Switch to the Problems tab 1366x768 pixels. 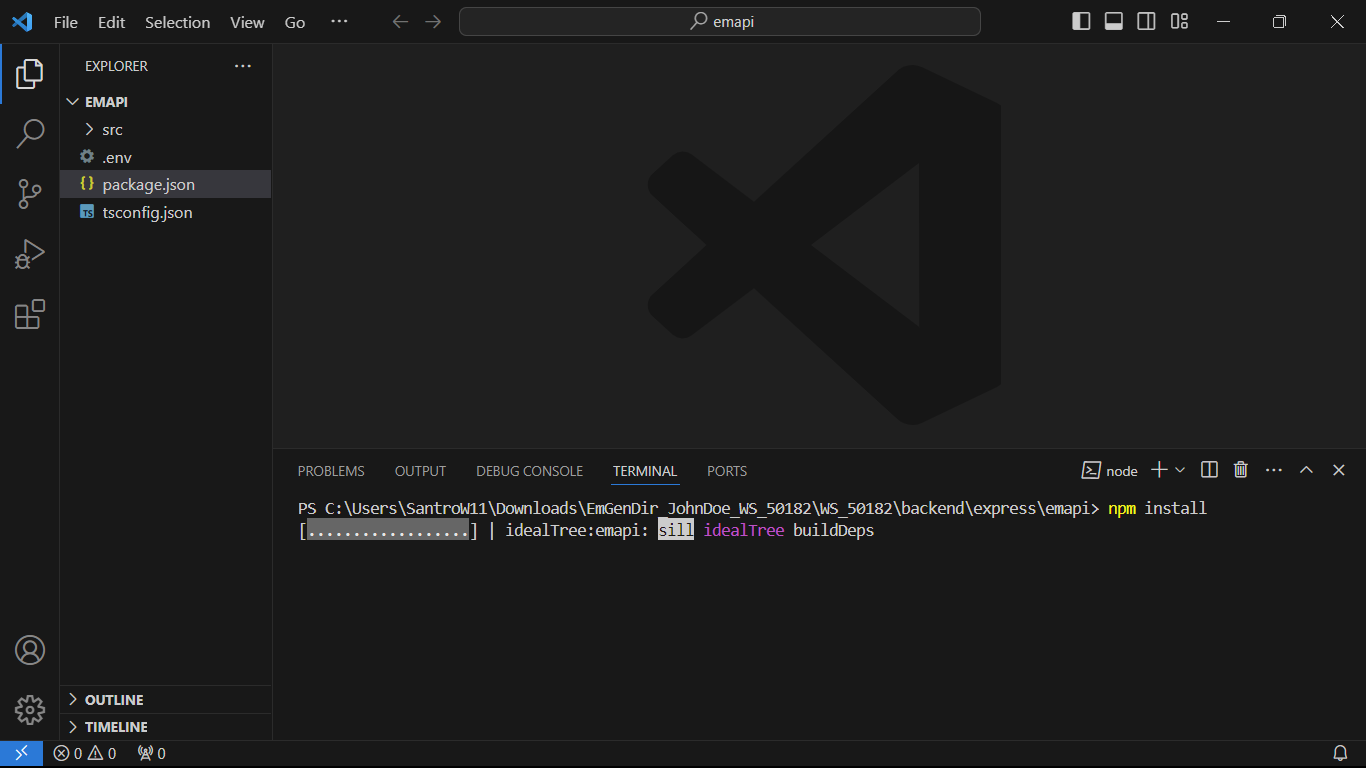[x=331, y=471]
